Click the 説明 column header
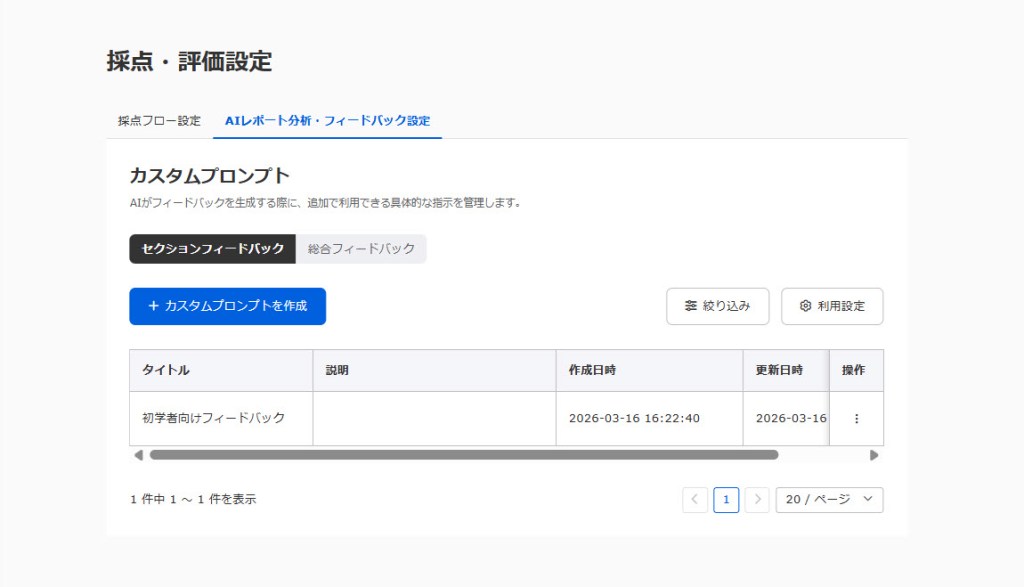This screenshot has height=587, width=1024. click(337, 370)
